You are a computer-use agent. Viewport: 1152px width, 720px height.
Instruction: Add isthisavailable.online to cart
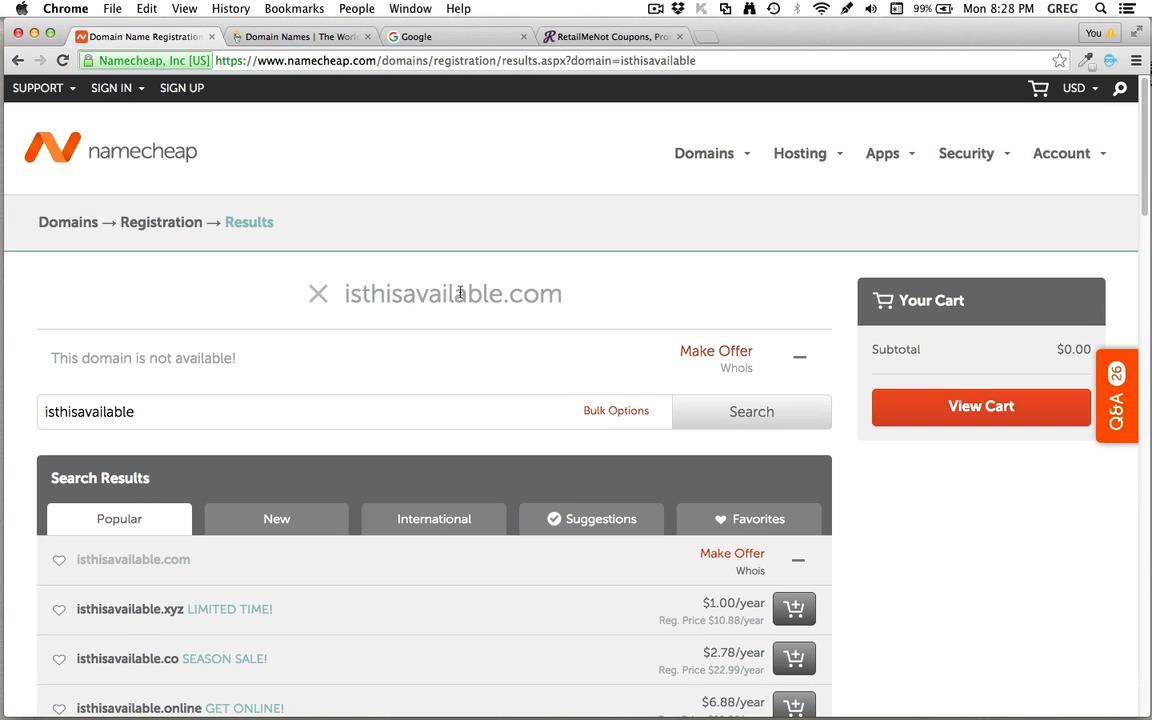(793, 705)
